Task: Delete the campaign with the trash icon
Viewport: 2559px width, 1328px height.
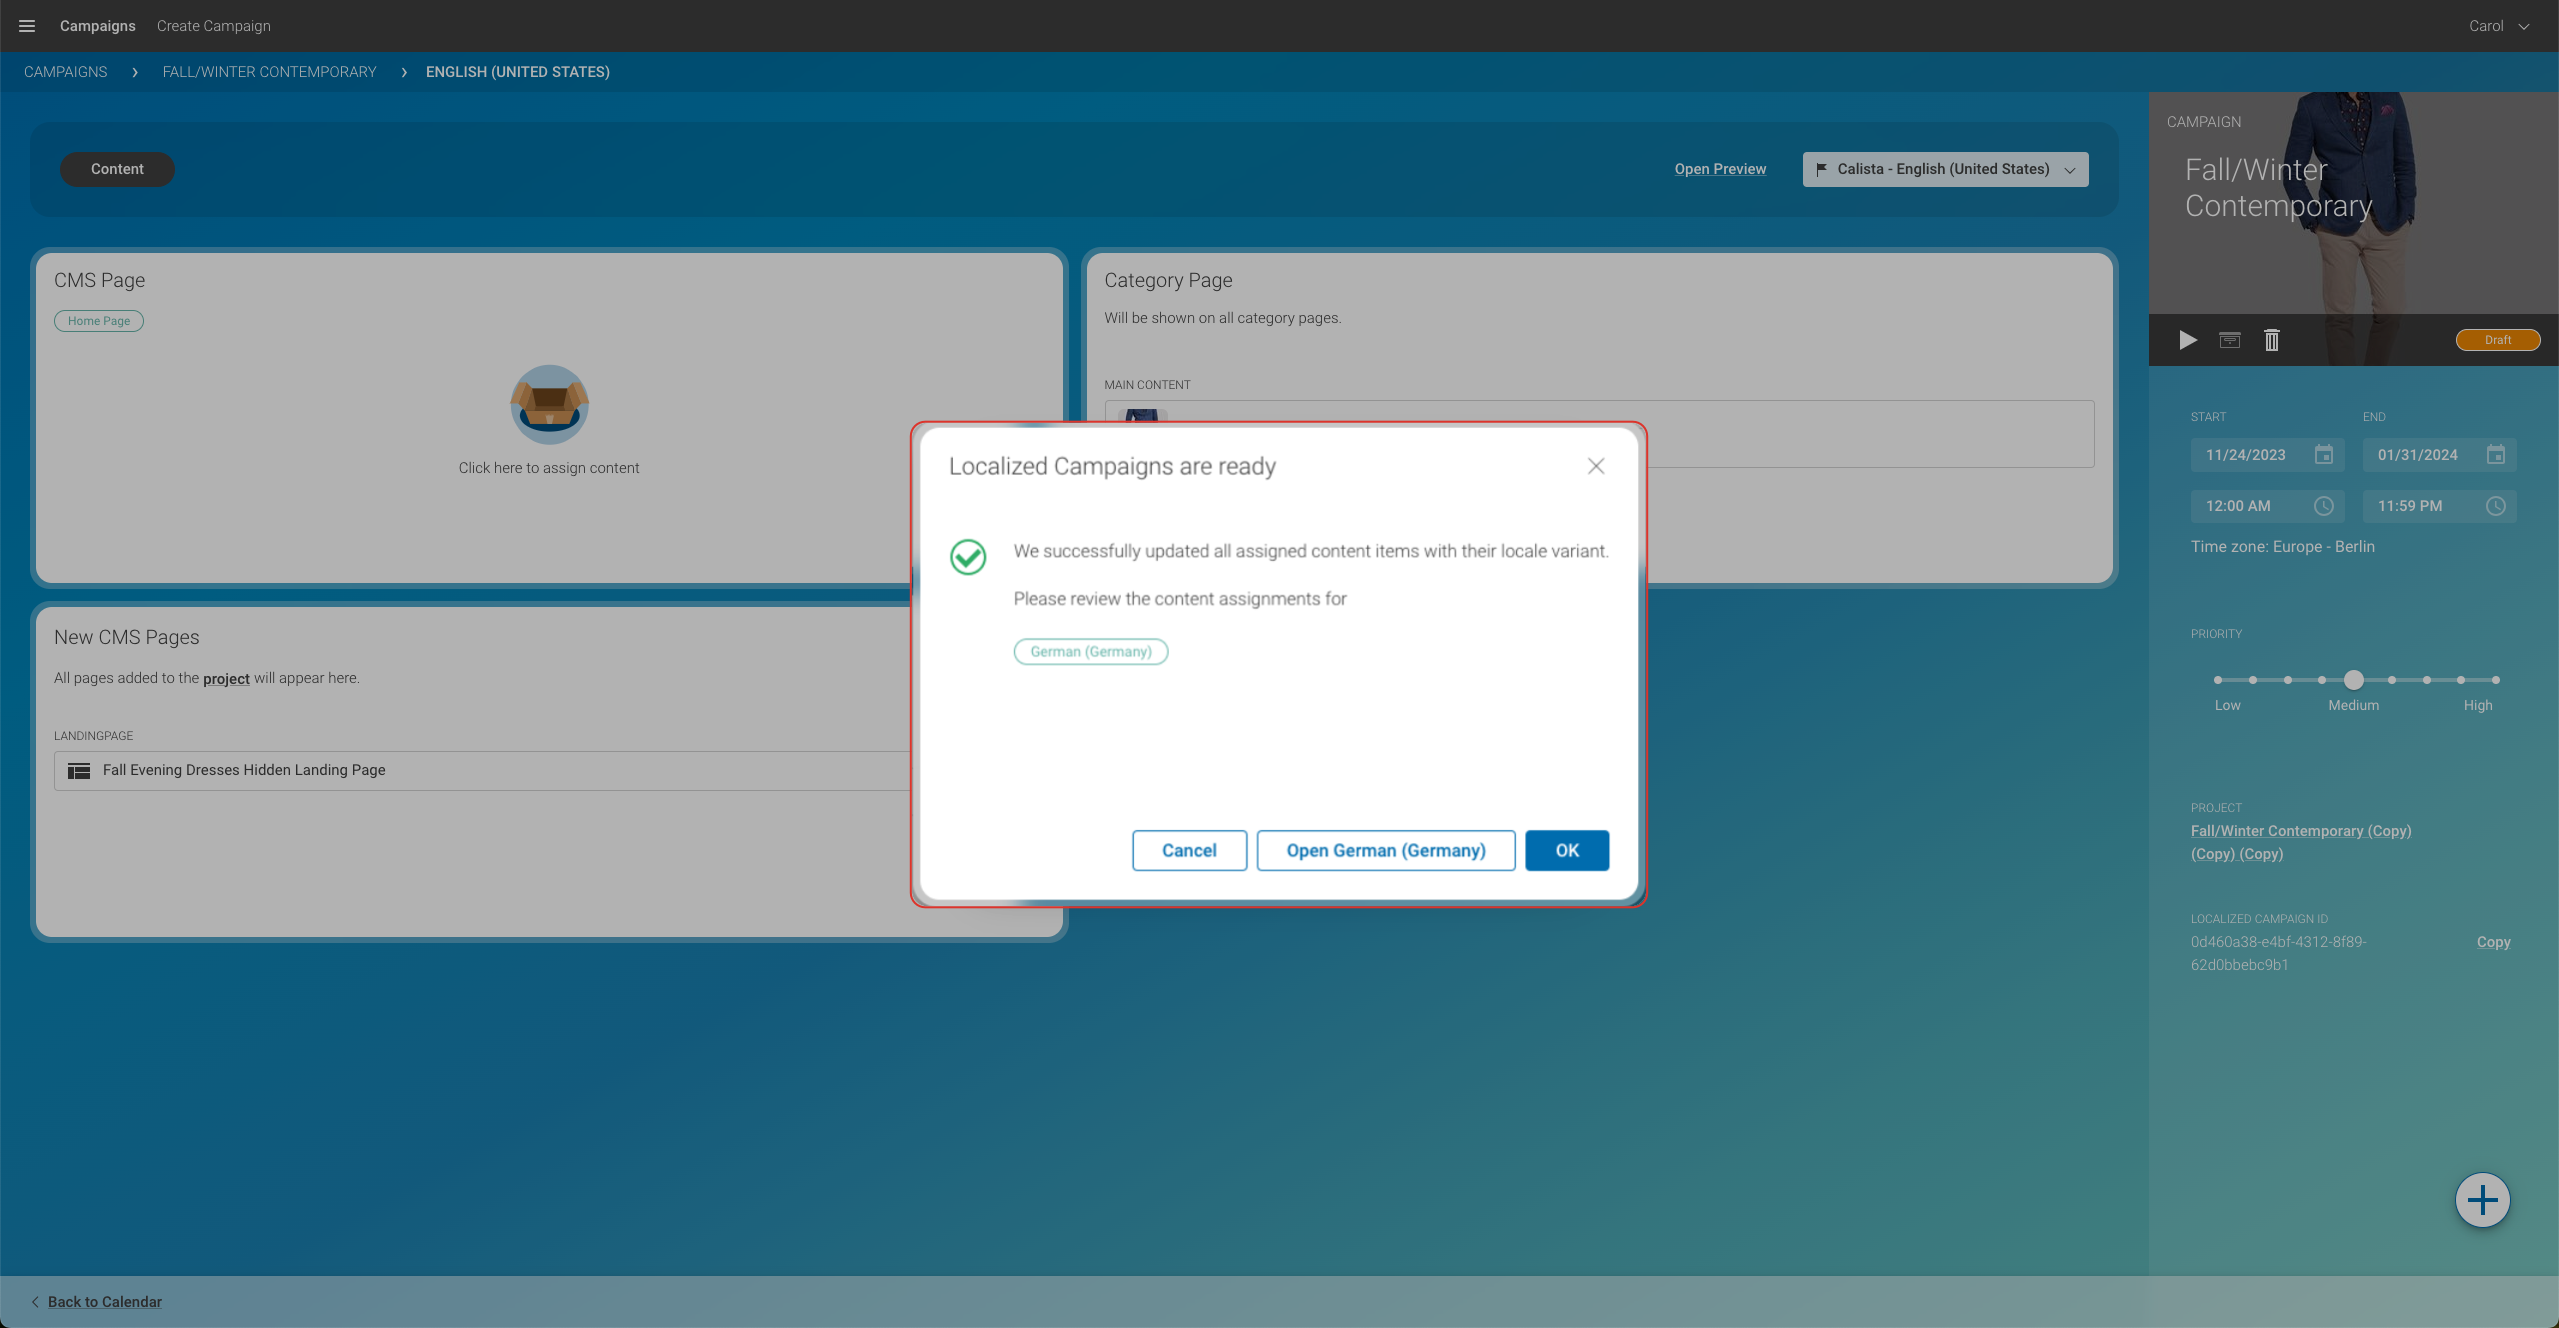Action: pyautogui.click(x=2271, y=340)
